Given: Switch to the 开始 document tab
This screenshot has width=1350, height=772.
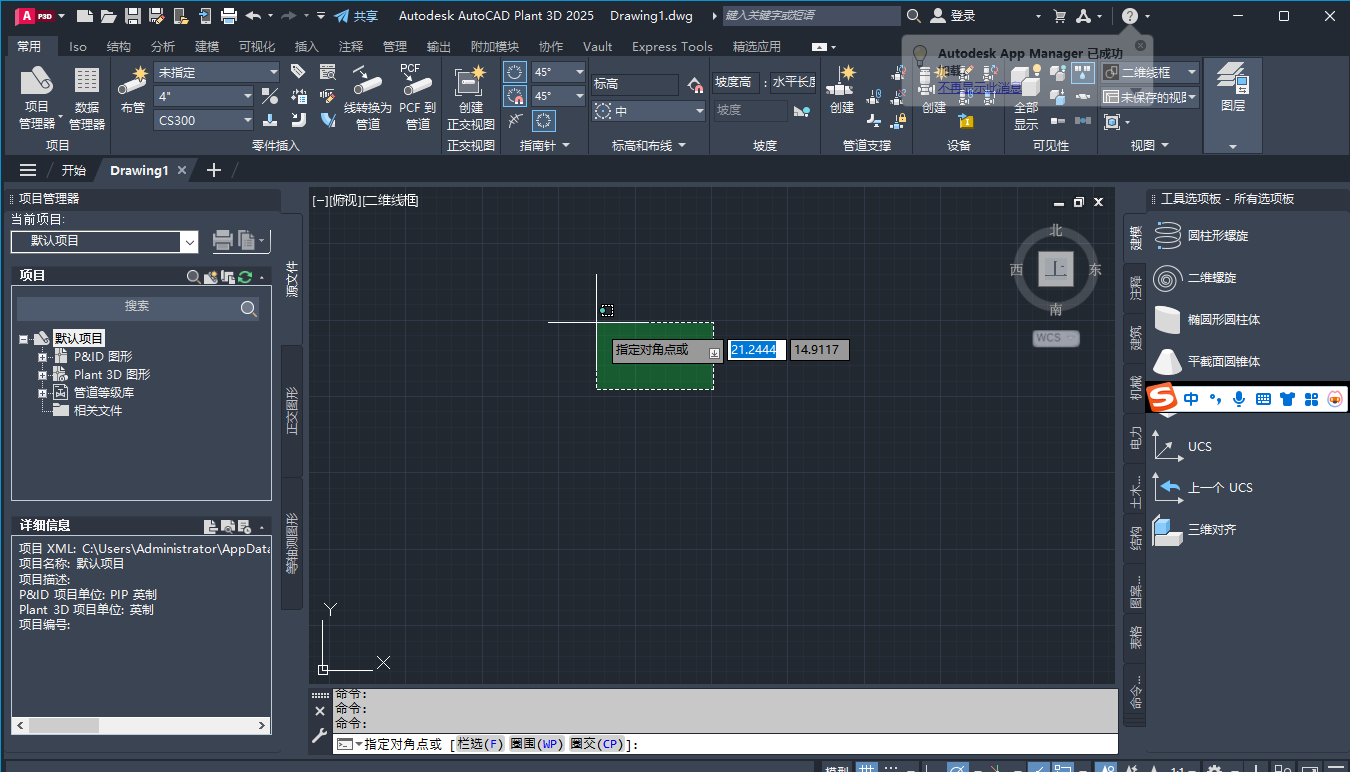Looking at the screenshot, I should 74,170.
